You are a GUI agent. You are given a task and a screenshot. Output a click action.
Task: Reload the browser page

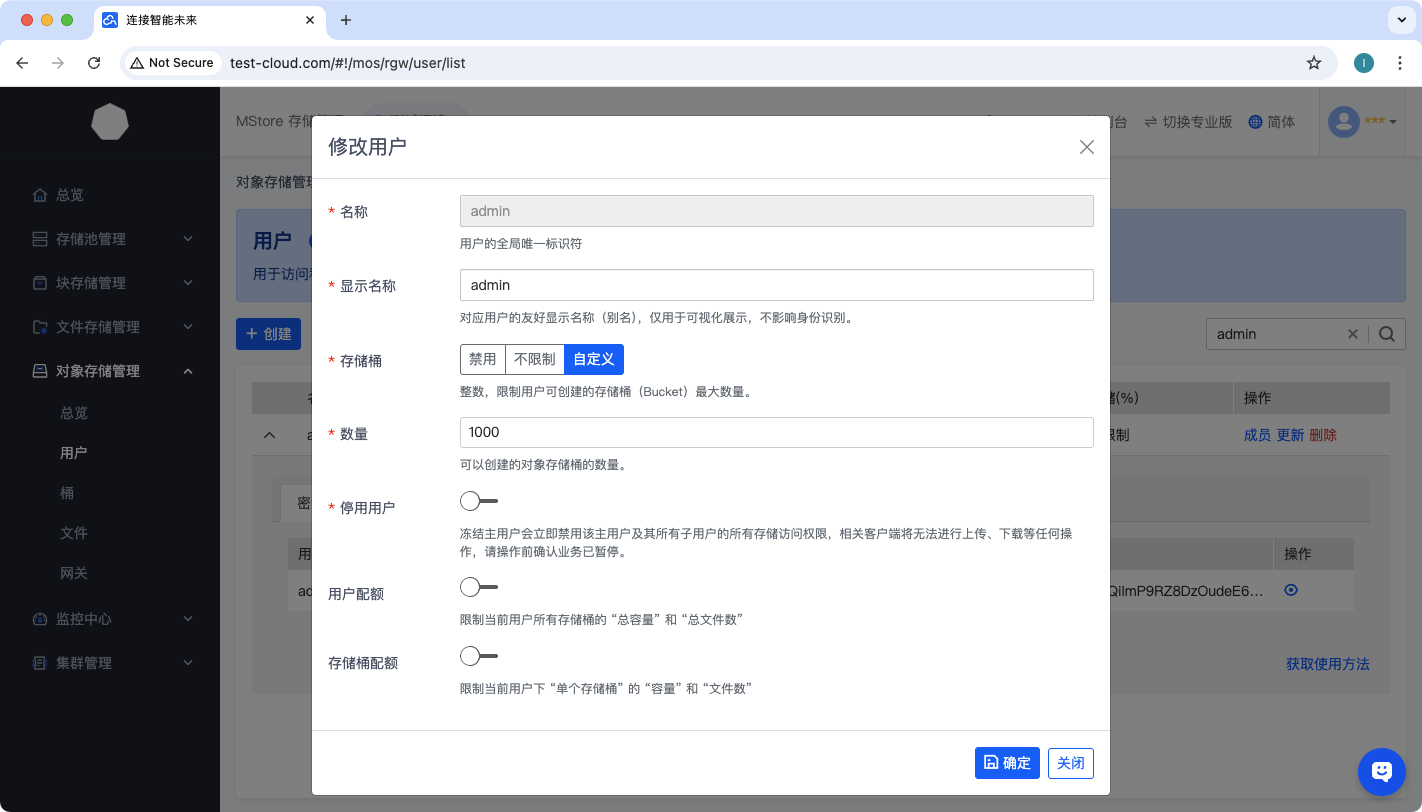[94, 63]
